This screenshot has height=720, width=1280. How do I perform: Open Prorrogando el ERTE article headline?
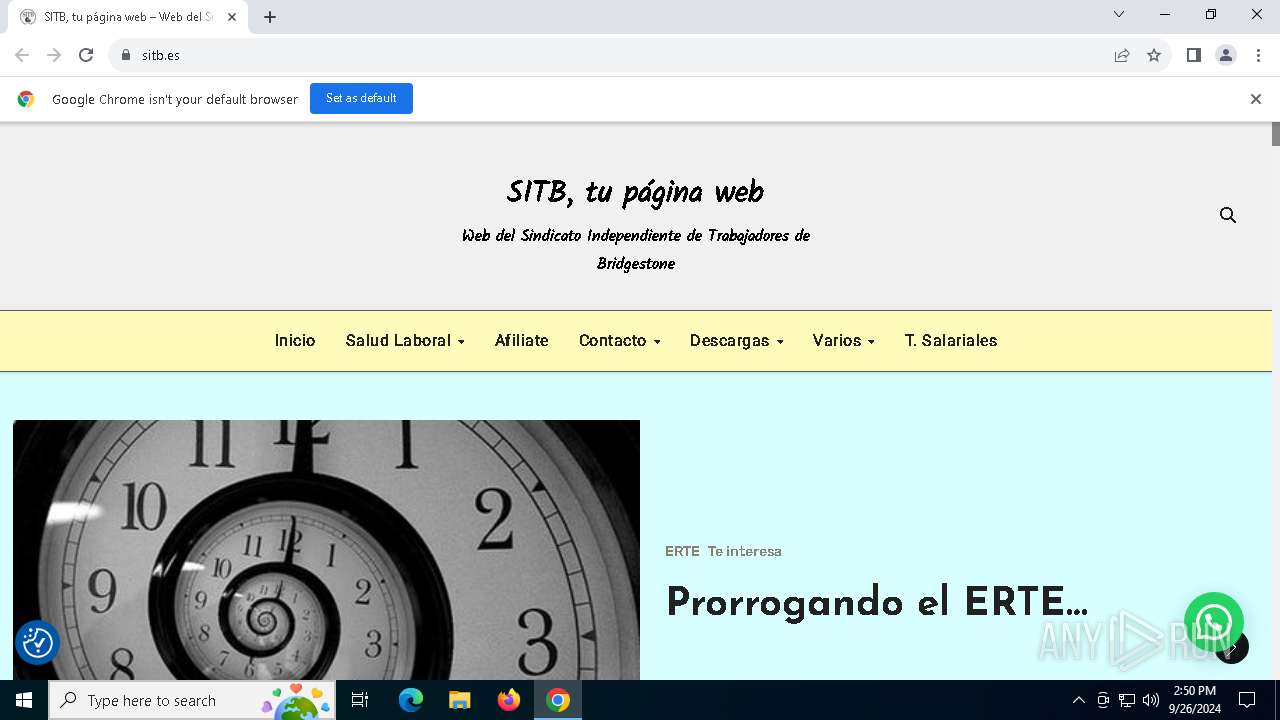tap(876, 602)
